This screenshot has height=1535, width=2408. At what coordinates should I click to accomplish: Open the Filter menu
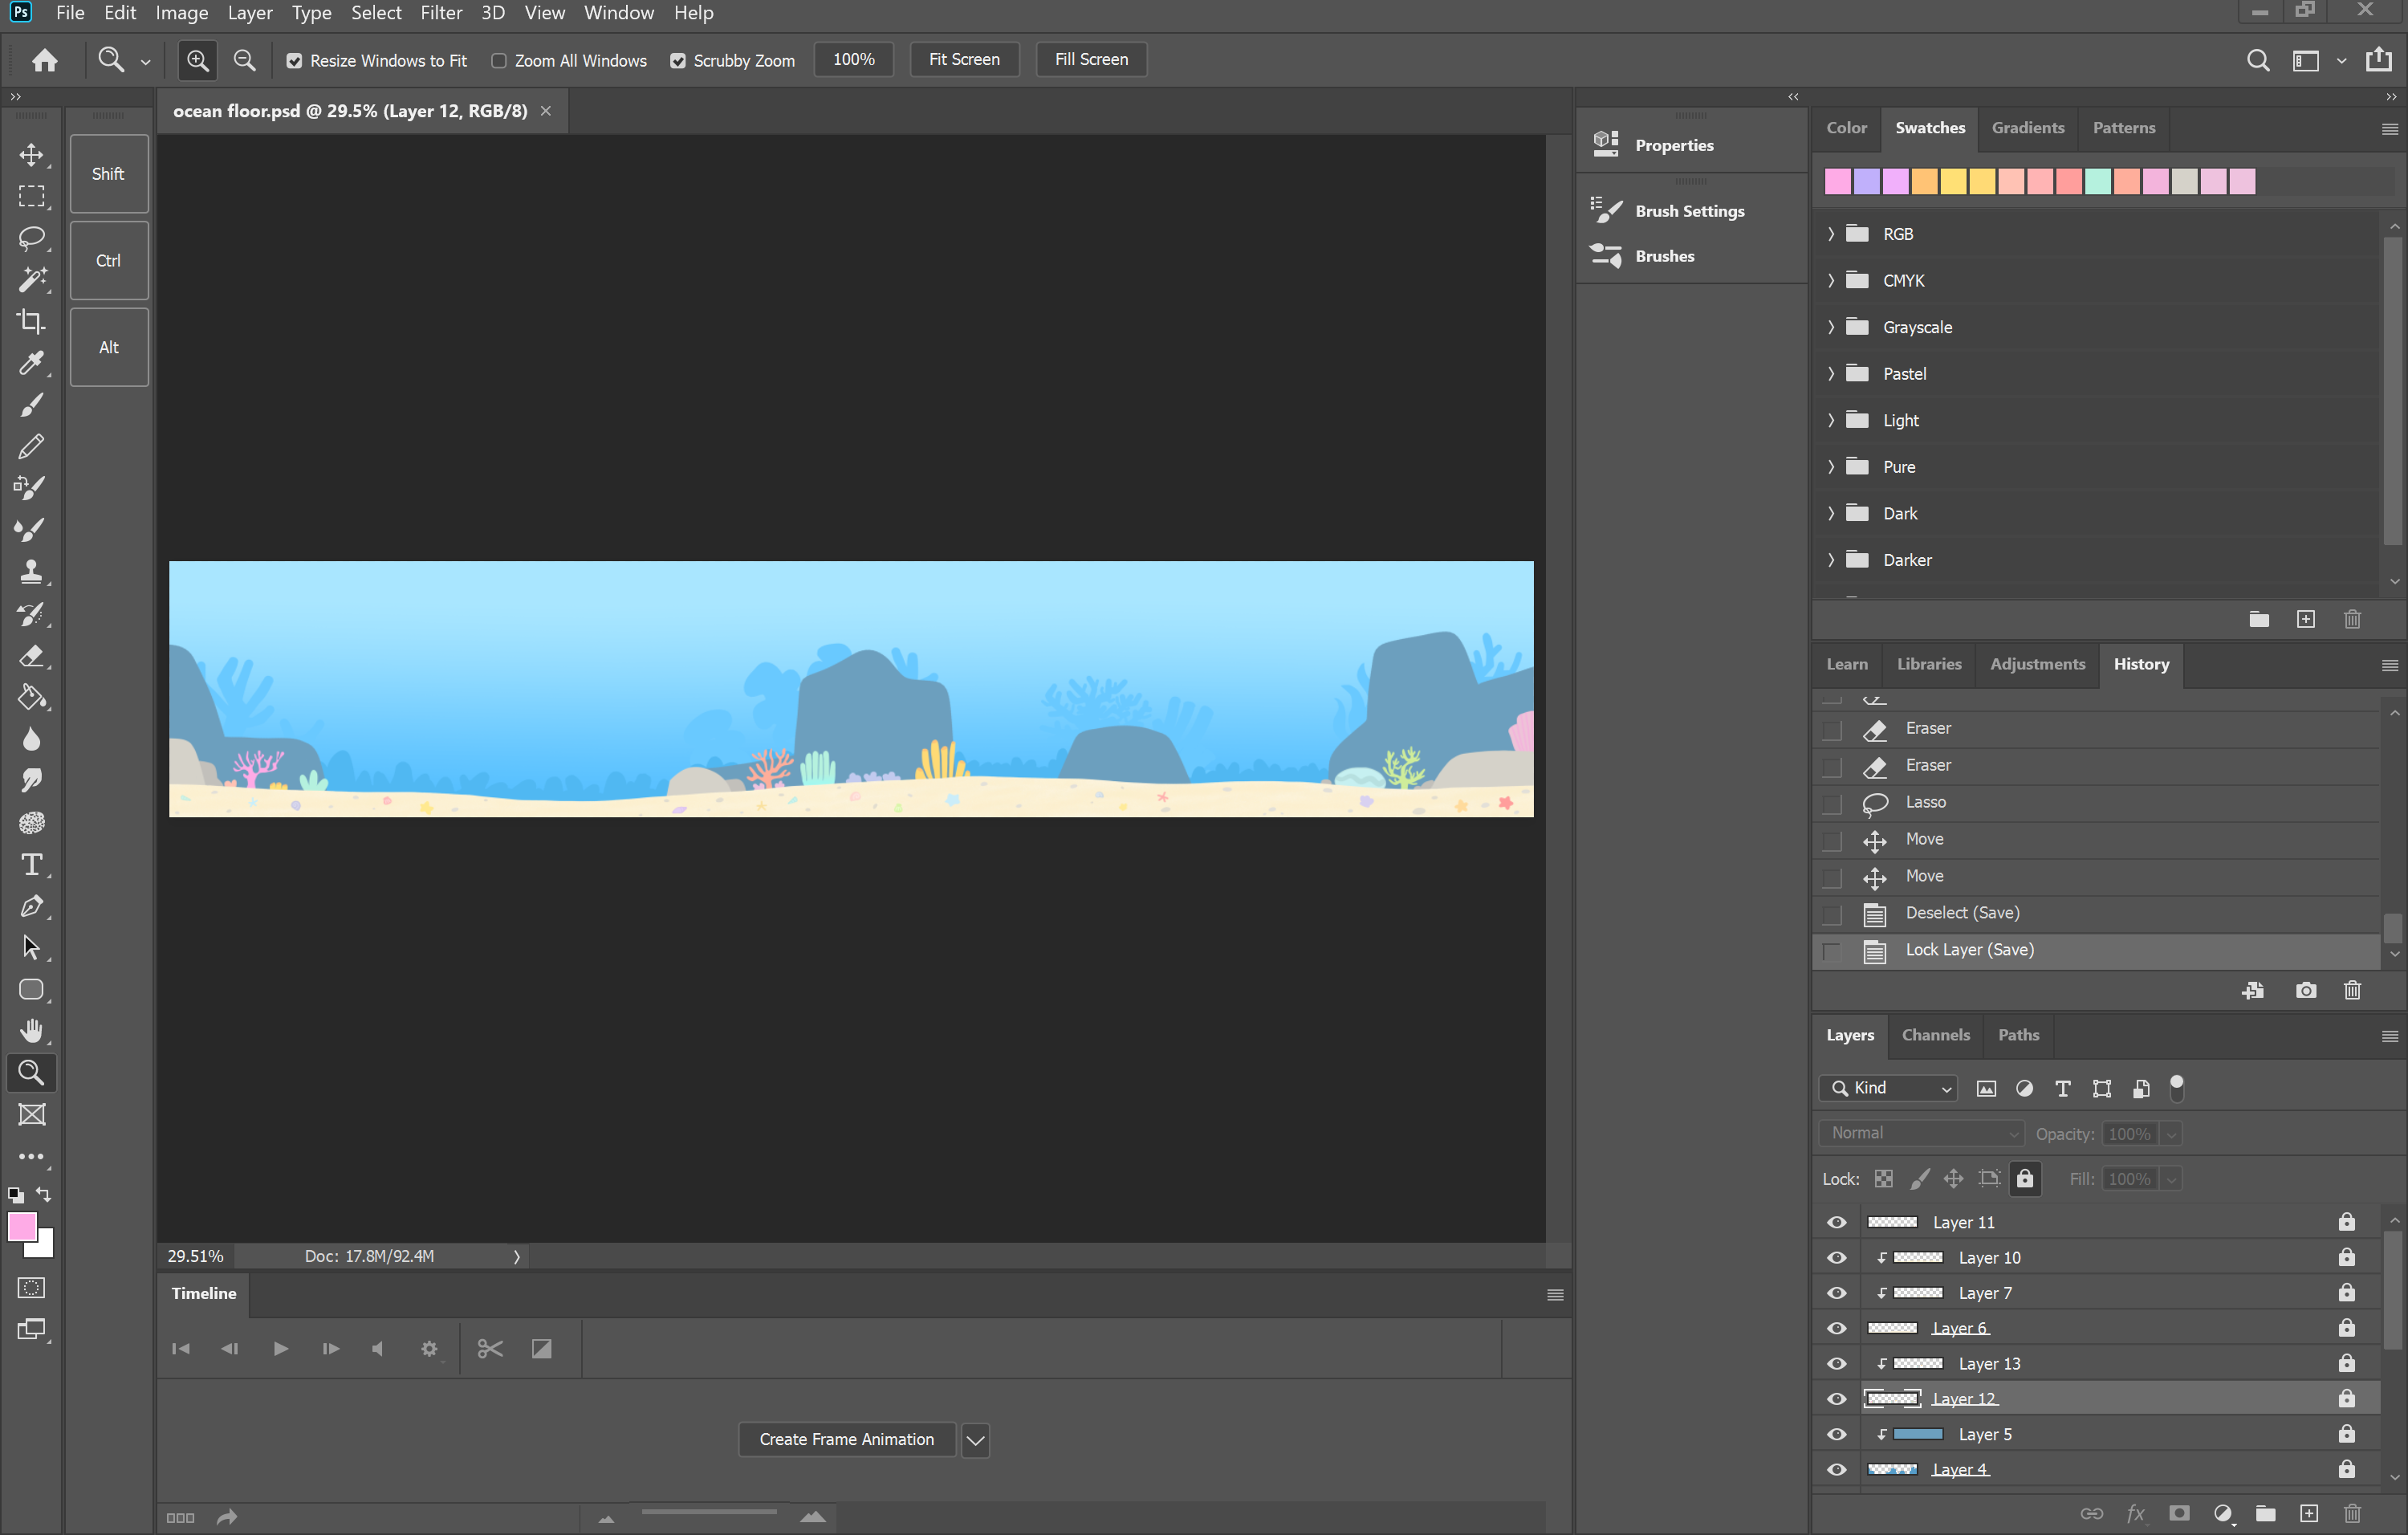tap(441, 13)
